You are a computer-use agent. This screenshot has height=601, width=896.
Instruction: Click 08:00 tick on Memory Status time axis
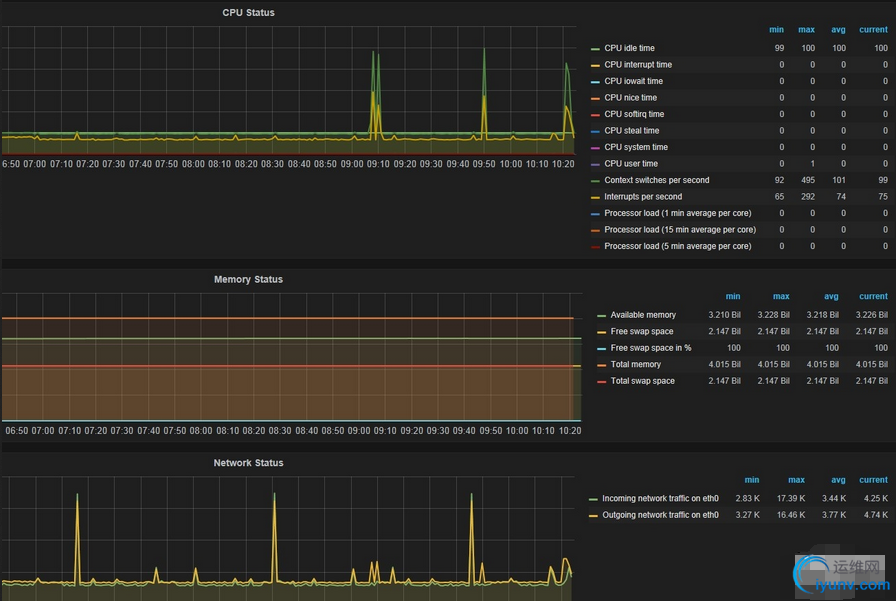(x=201, y=431)
